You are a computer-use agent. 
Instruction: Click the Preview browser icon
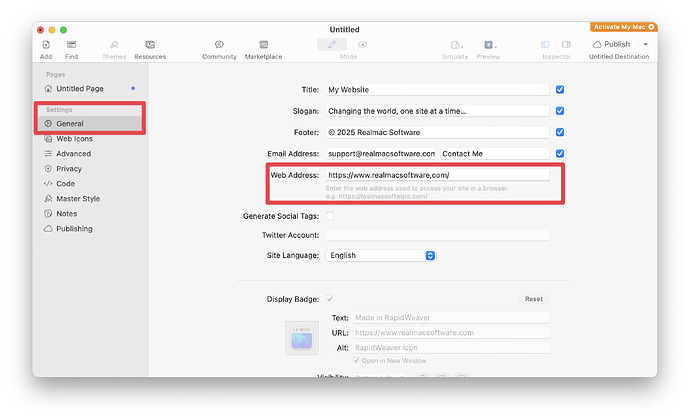click(x=489, y=45)
